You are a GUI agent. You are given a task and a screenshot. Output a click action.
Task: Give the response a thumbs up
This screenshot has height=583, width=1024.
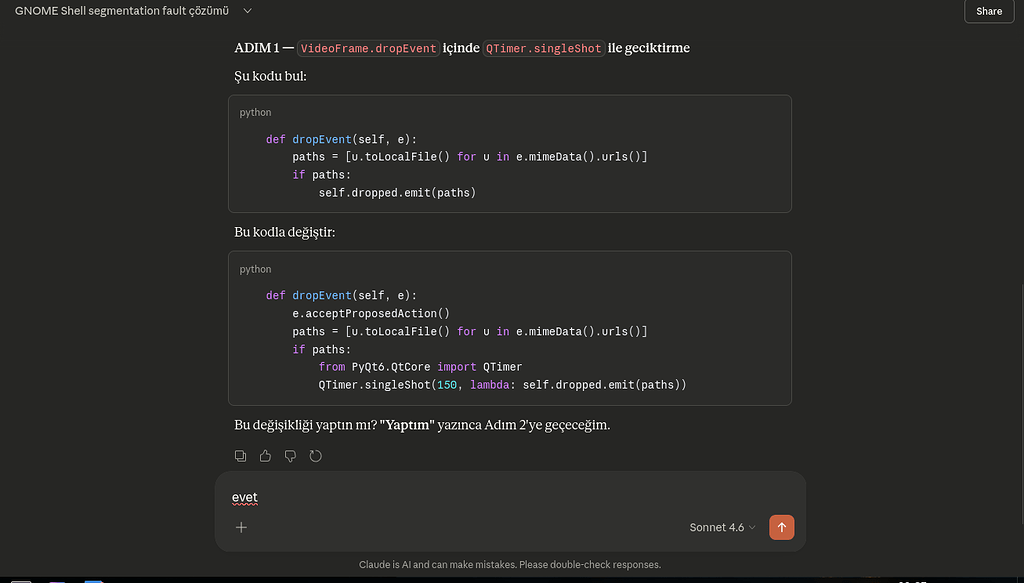coord(265,456)
